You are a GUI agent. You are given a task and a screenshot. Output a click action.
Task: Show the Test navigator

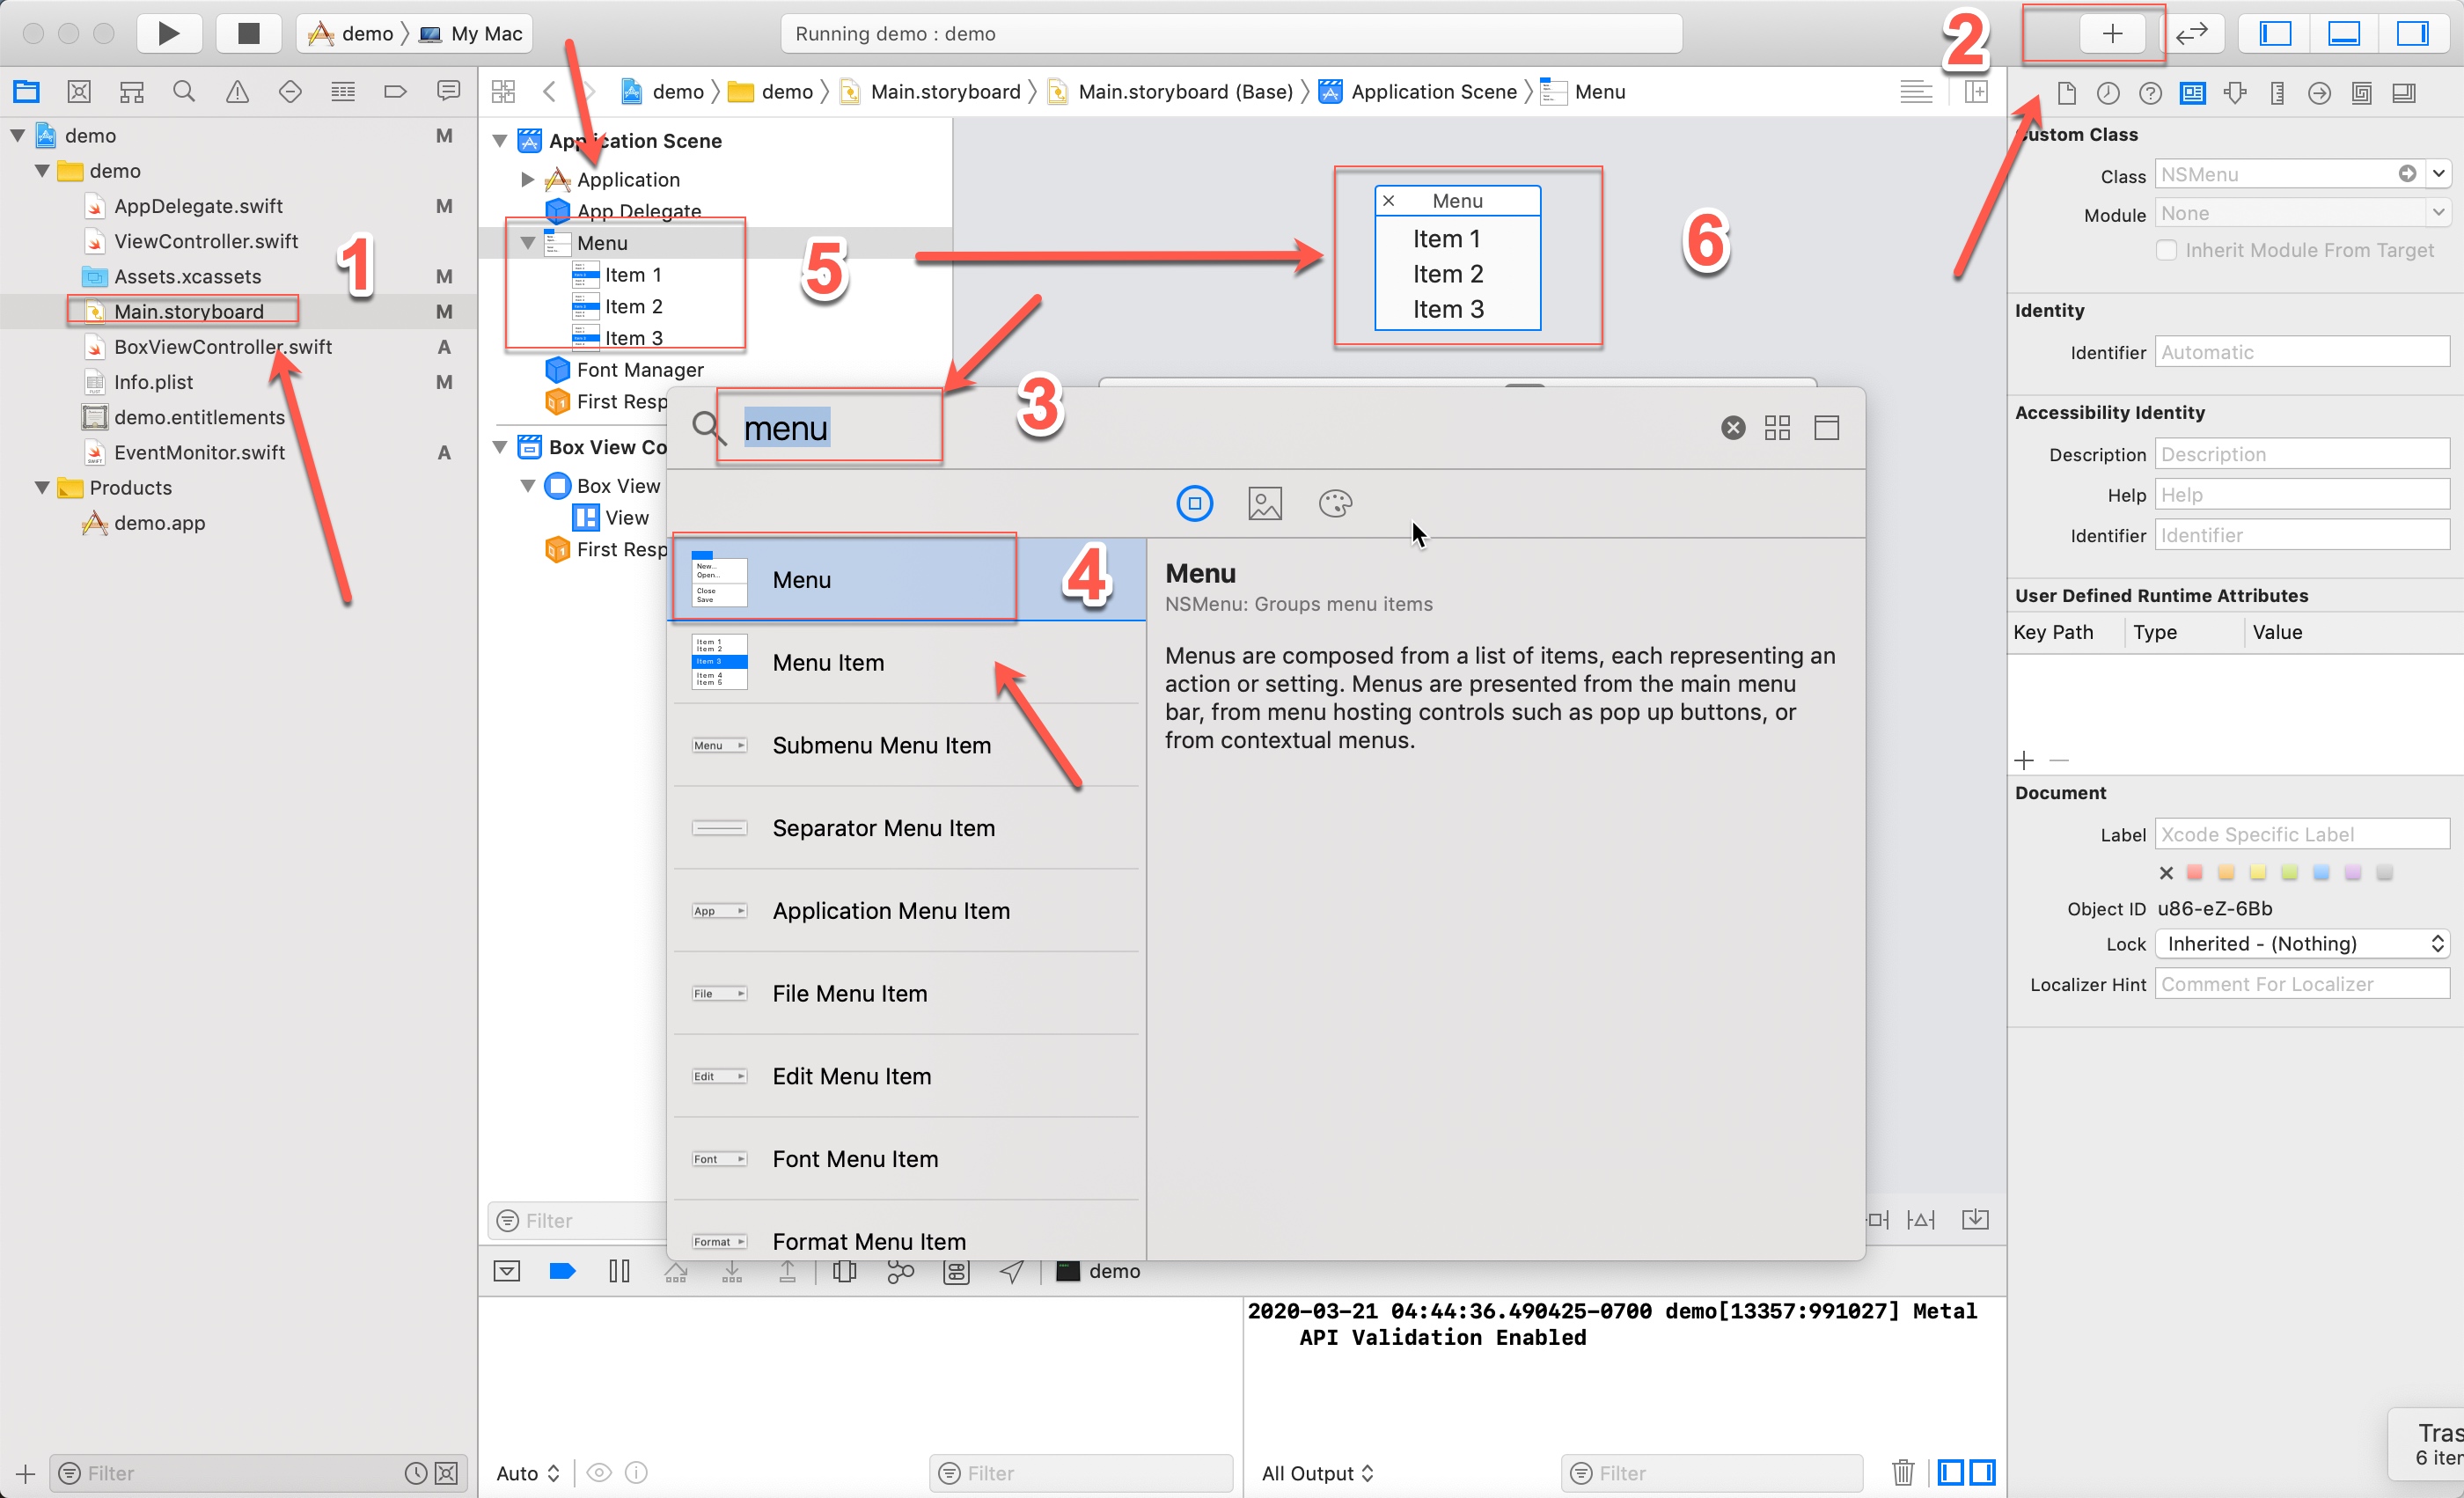click(x=290, y=92)
